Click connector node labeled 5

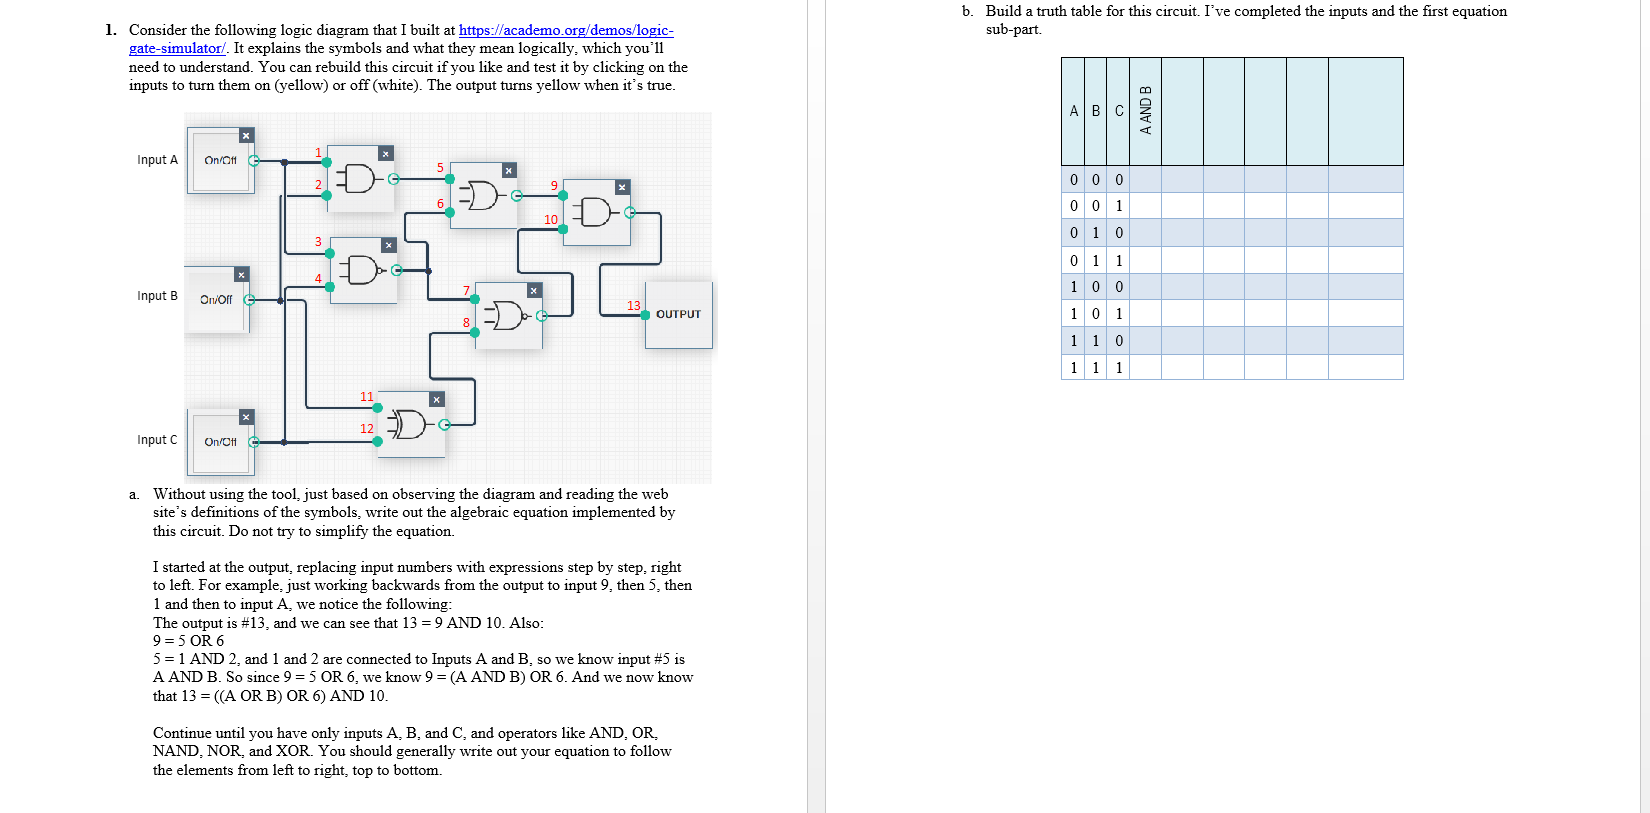[450, 178]
